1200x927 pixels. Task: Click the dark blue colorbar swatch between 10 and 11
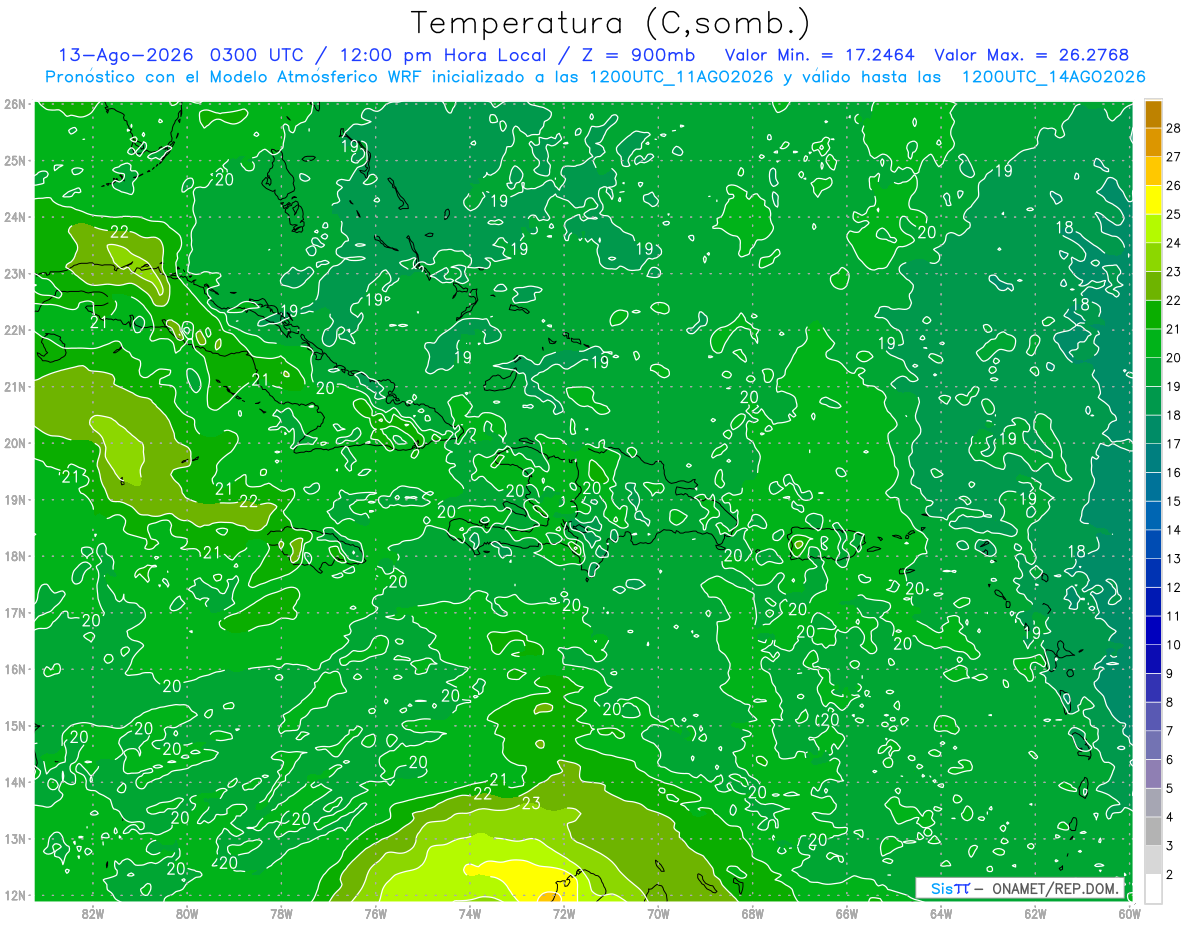click(x=1153, y=630)
